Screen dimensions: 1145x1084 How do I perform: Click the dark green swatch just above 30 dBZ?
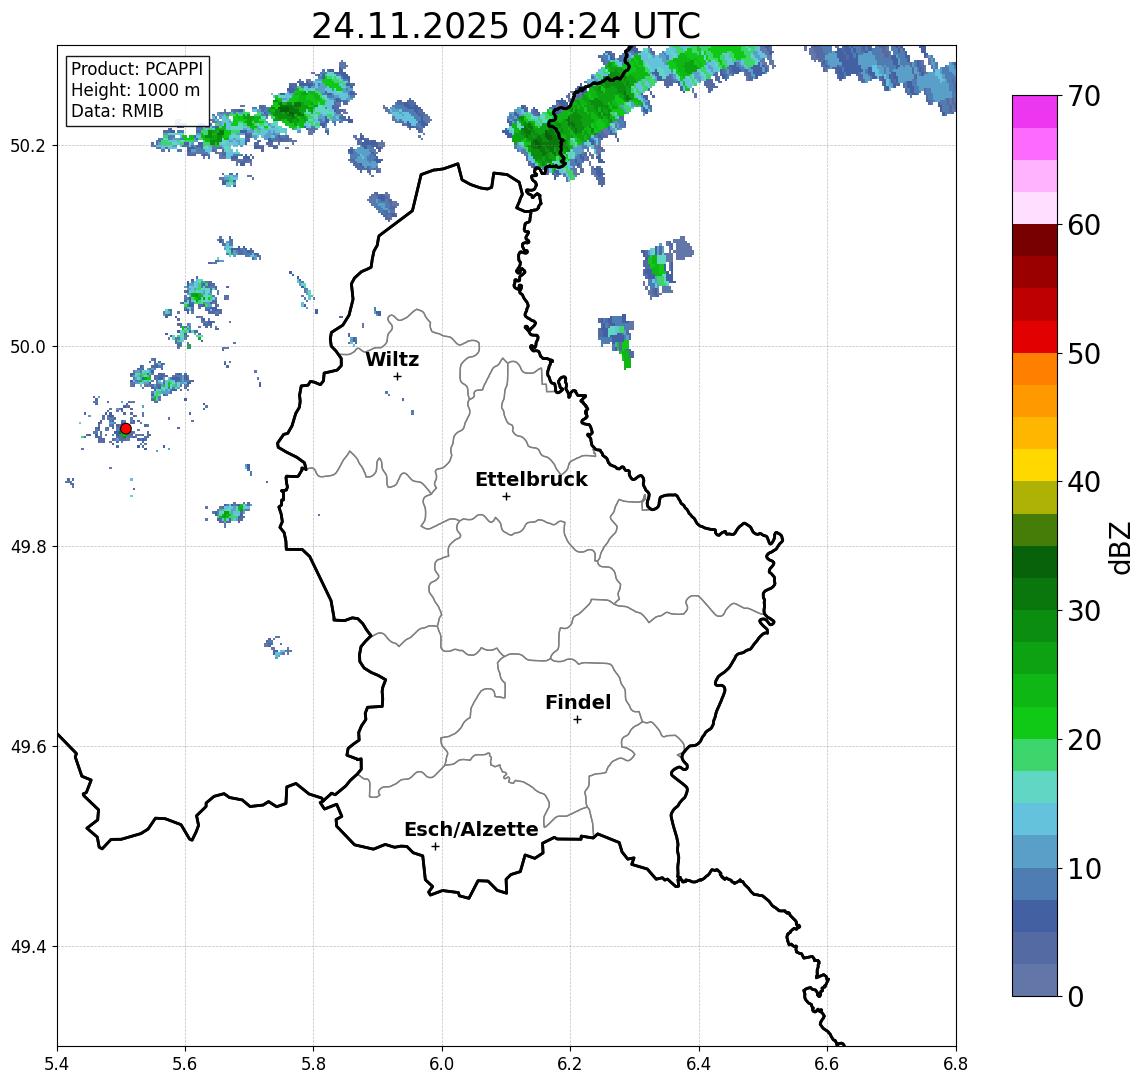(x=1035, y=594)
